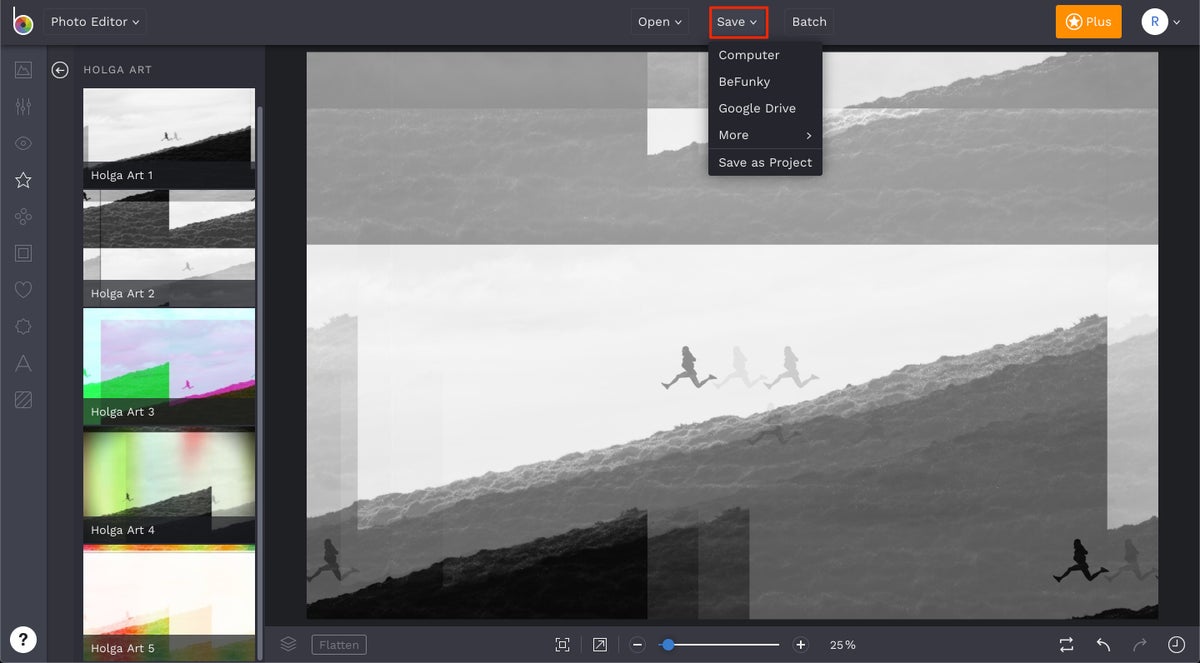Open the Effects panel eye icon

point(23,143)
